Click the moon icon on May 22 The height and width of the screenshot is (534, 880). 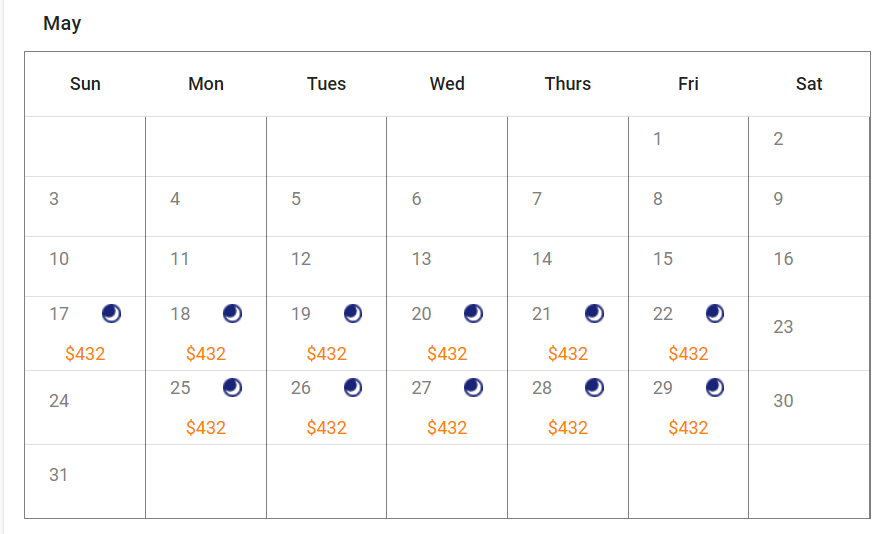[714, 314]
